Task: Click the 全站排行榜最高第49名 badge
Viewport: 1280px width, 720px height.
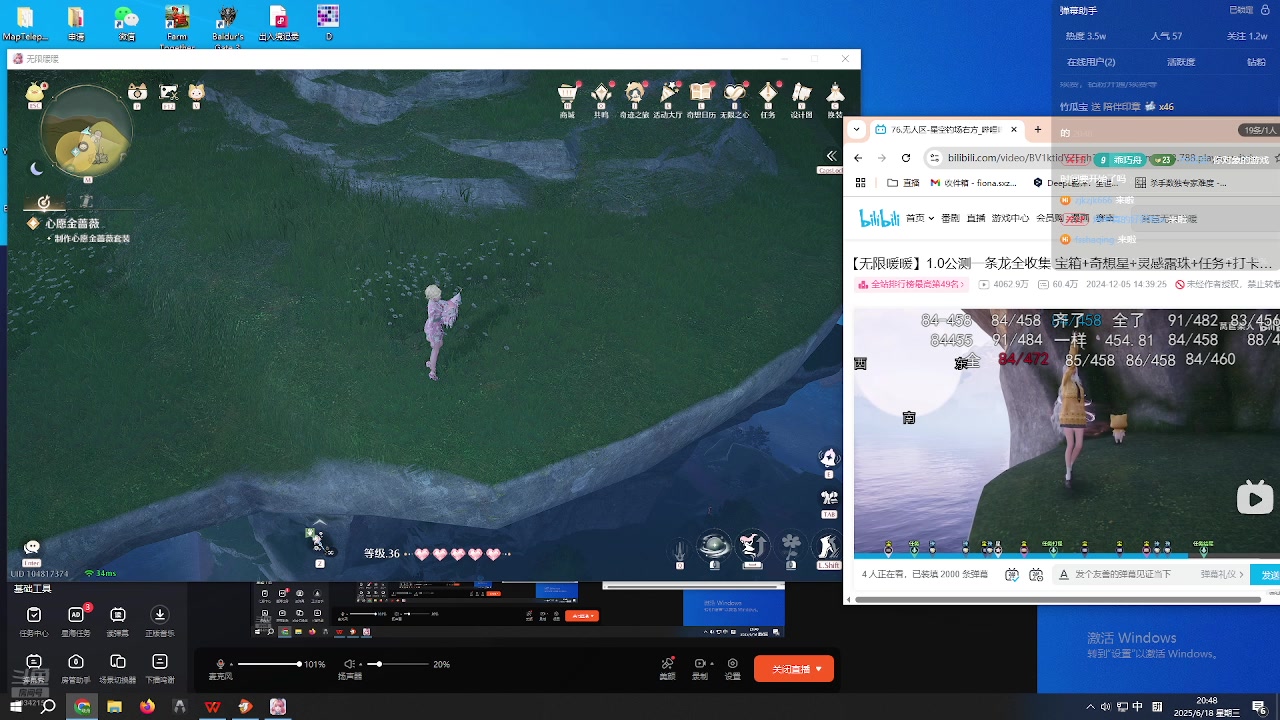Action: tap(912, 285)
